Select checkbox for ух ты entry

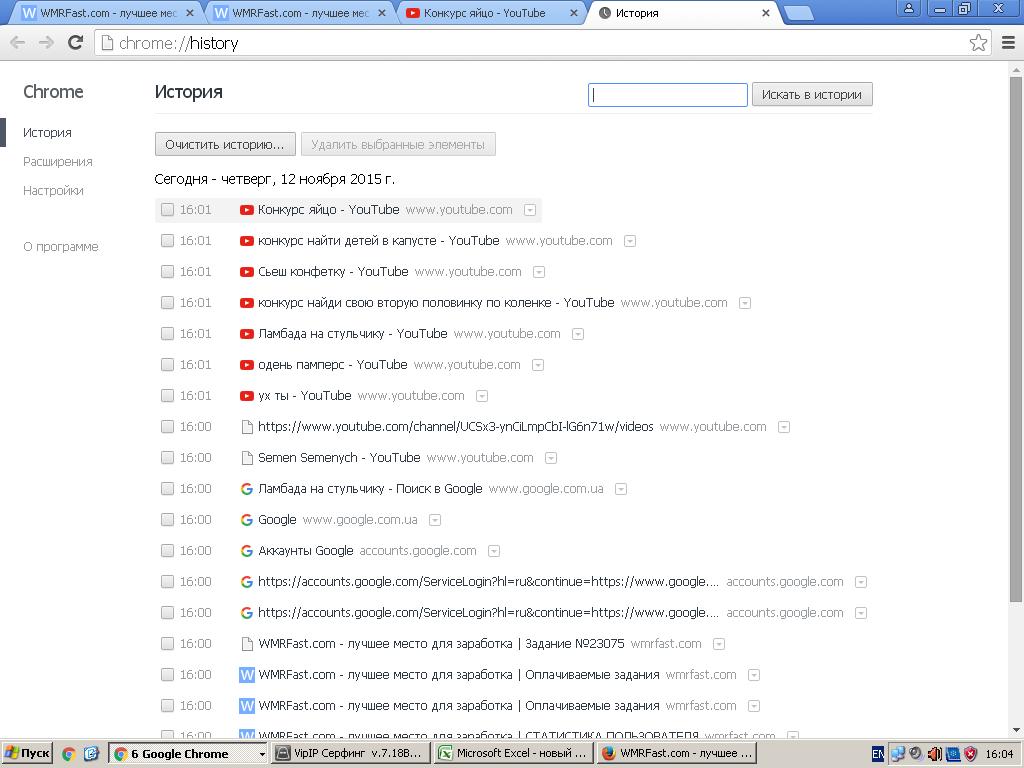167,396
